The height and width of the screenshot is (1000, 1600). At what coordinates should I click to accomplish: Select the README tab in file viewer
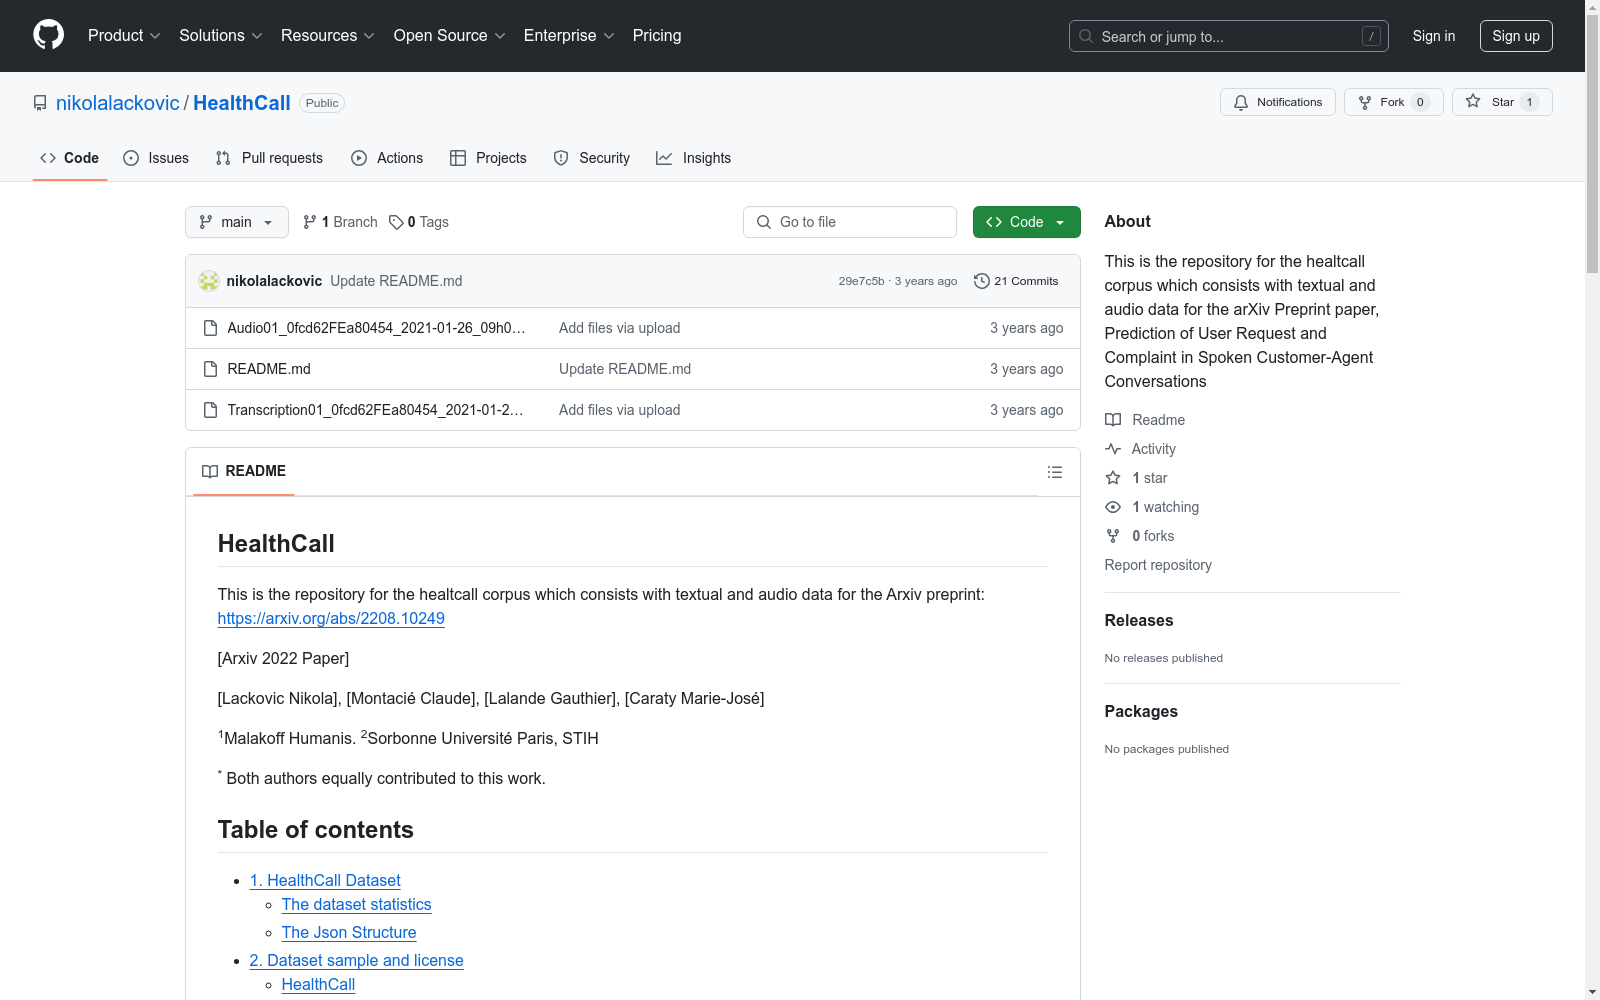(x=244, y=471)
